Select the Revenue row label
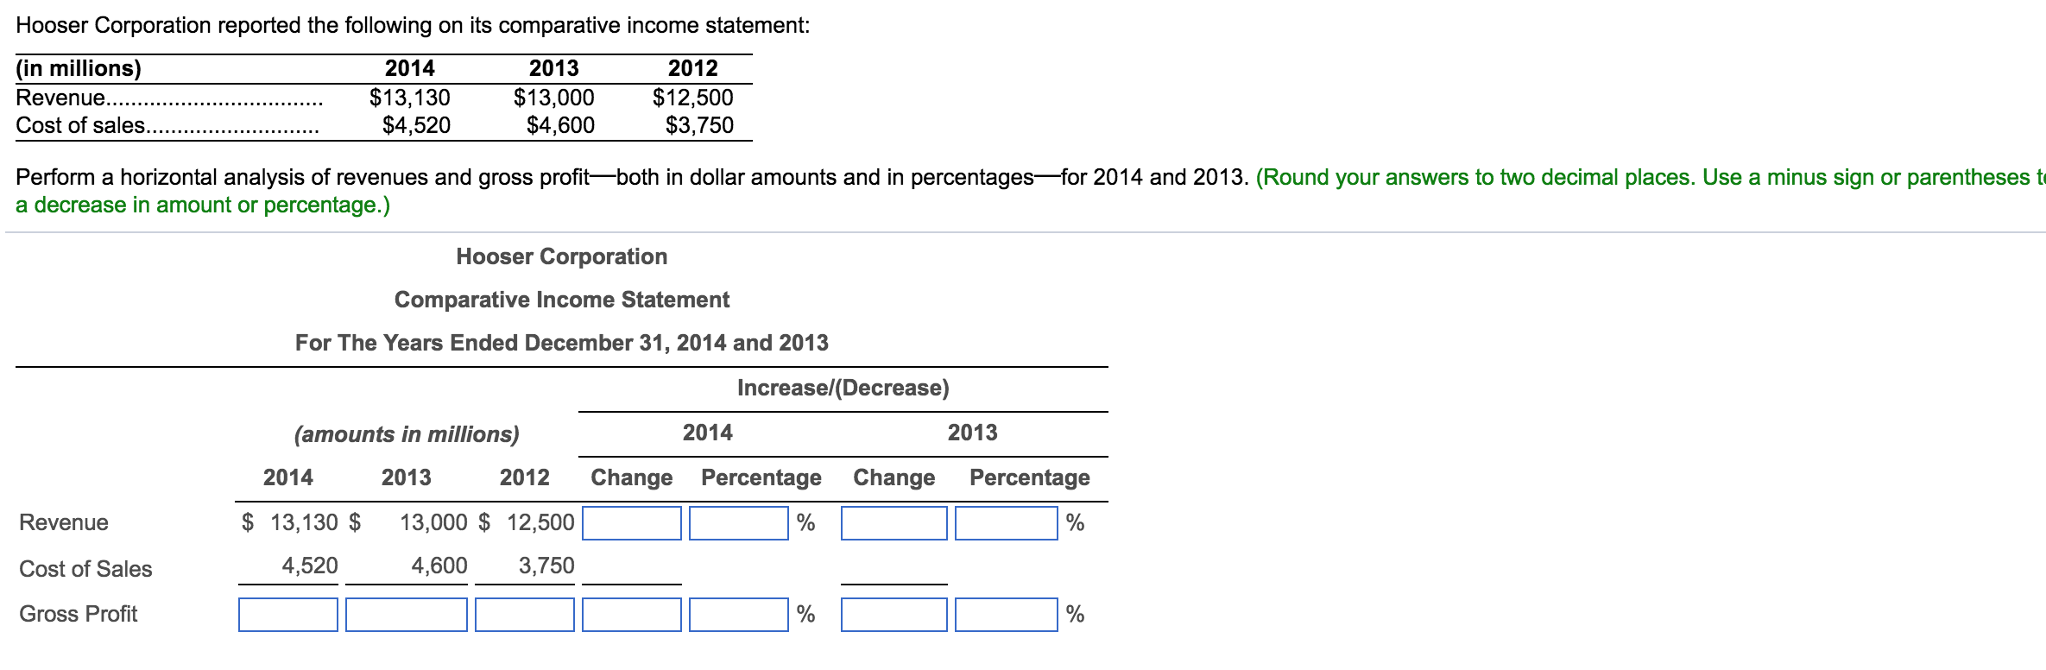This screenshot has width=2046, height=670. point(62,521)
